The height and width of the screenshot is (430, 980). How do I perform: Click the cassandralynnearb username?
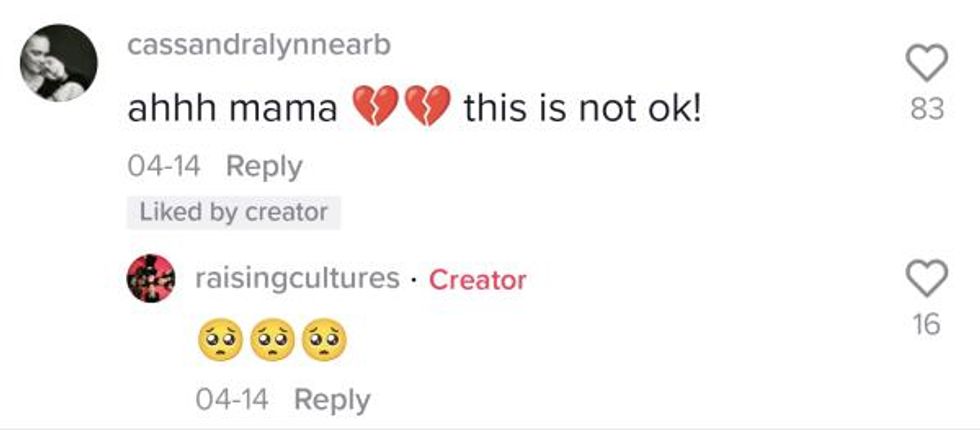(x=258, y=45)
